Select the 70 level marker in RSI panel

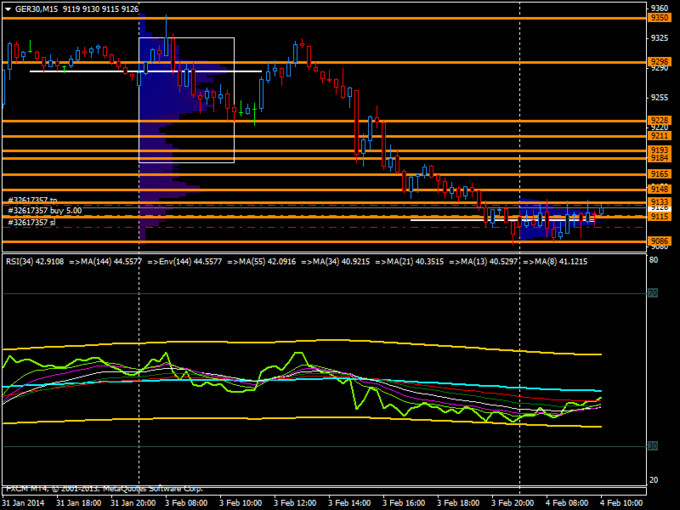653,294
